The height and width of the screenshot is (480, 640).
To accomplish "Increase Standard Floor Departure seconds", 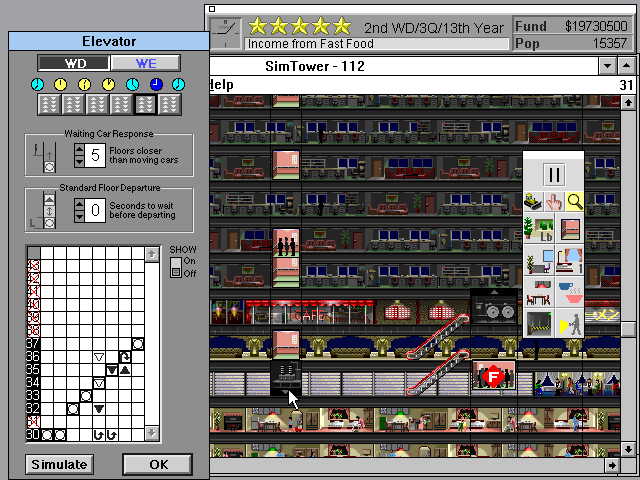I will (79, 204).
